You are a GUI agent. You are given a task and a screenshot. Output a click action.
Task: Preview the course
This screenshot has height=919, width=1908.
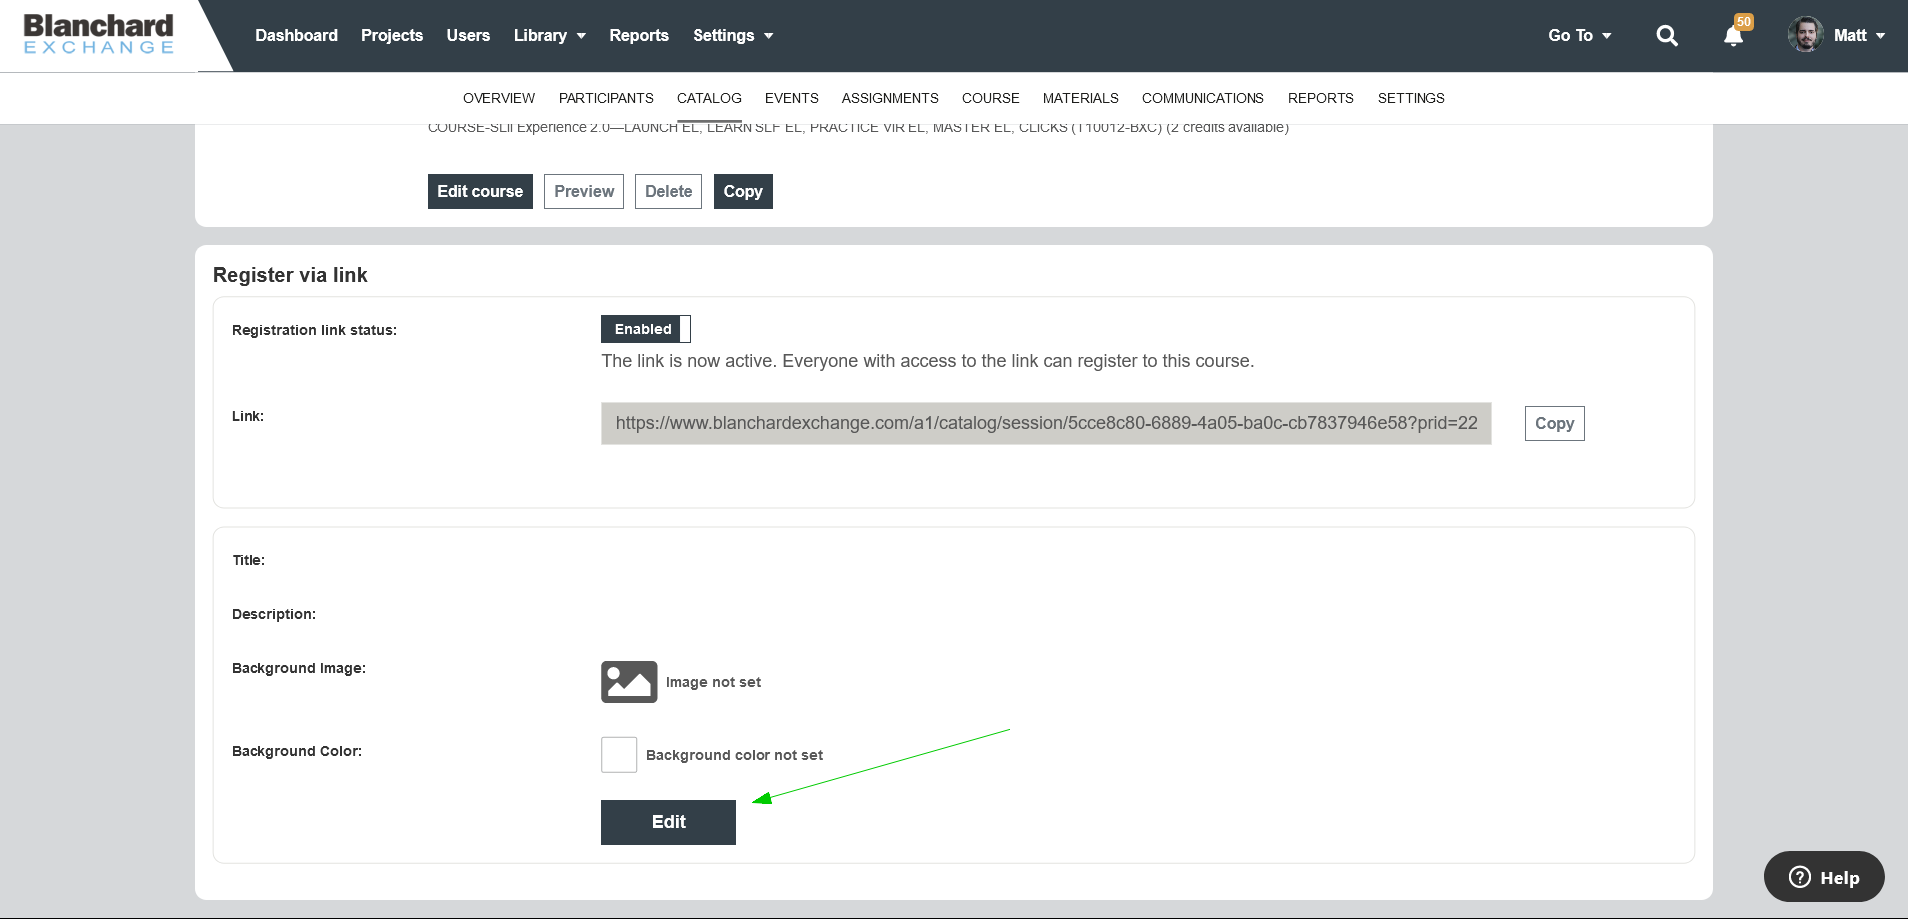pyautogui.click(x=583, y=191)
